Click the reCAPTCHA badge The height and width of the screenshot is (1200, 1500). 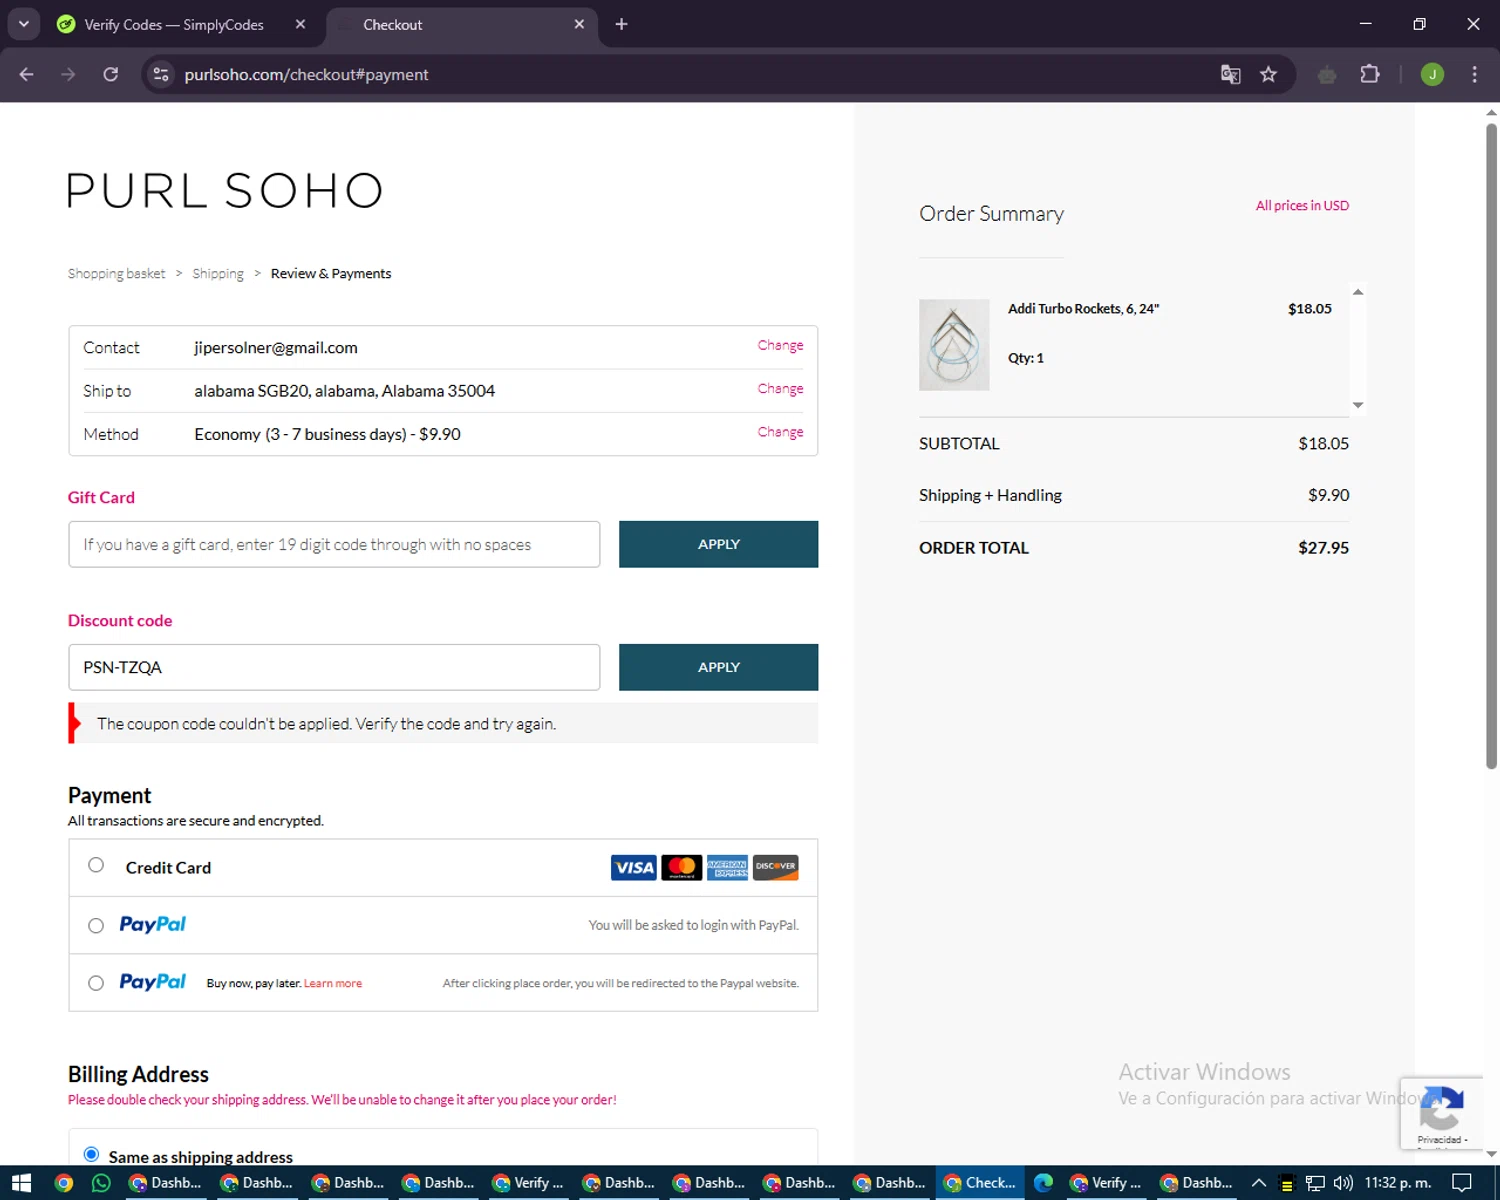pyautogui.click(x=1441, y=1113)
